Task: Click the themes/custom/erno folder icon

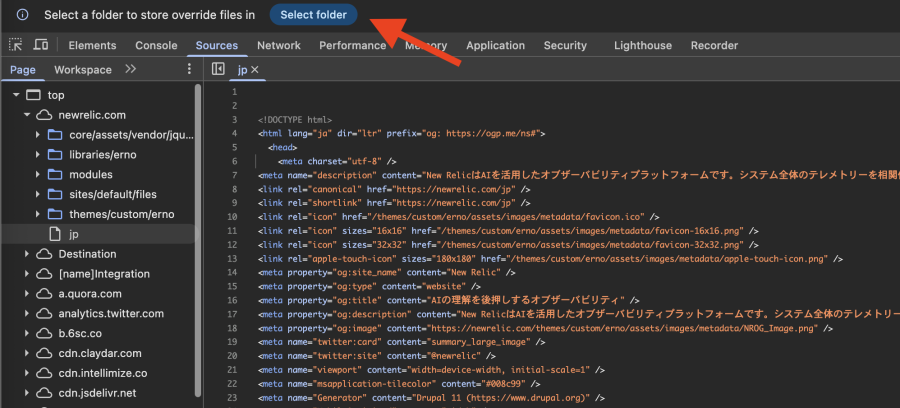Action: tap(55, 215)
